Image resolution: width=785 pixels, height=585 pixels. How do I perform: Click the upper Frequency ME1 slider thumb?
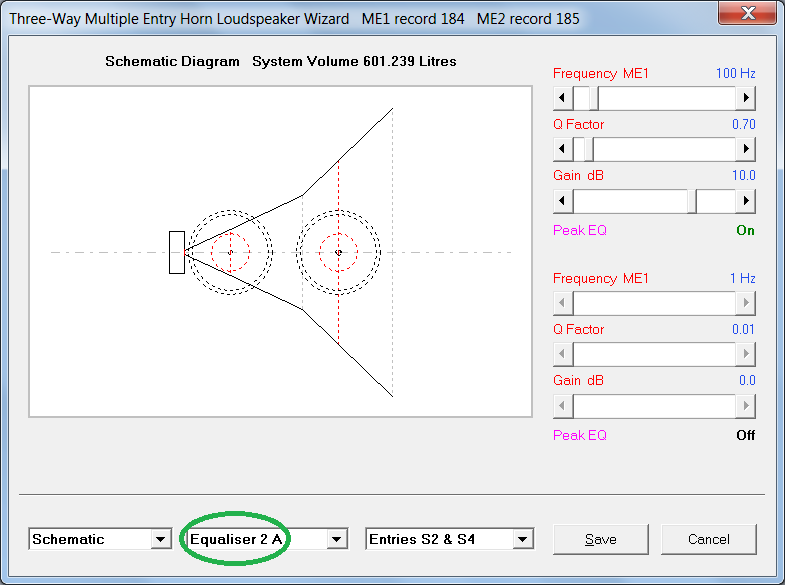(x=594, y=98)
